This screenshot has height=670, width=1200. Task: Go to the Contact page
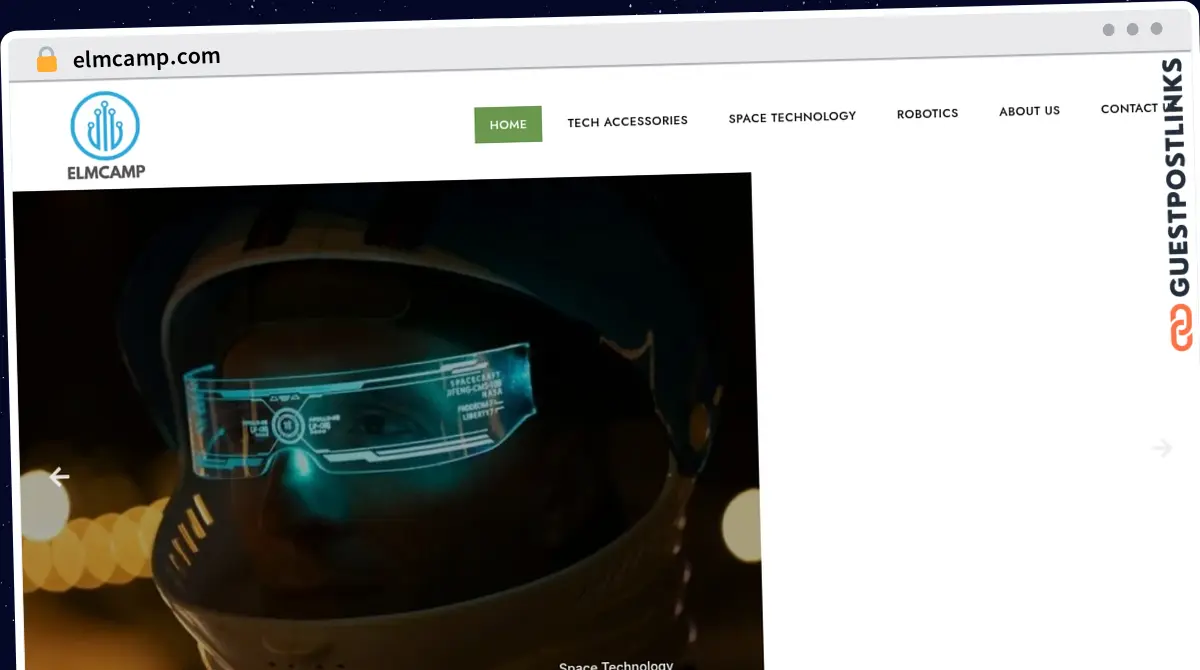1128,108
